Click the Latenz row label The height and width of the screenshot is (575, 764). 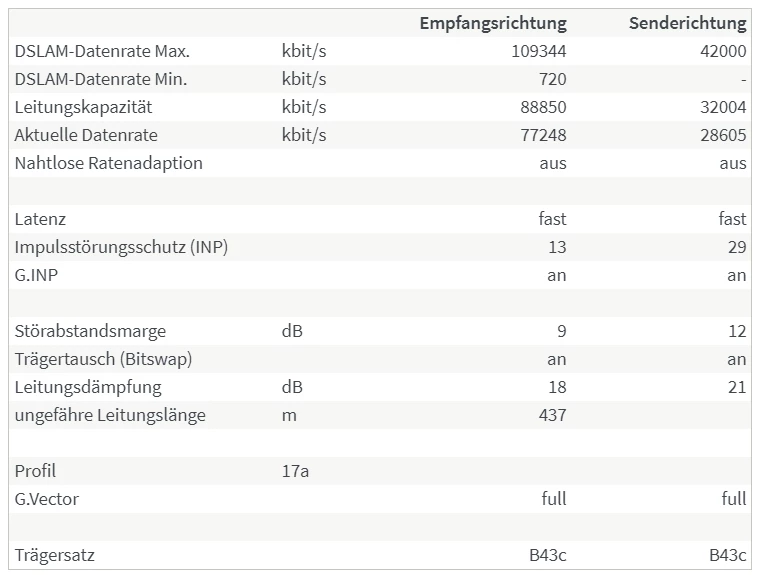(40, 219)
